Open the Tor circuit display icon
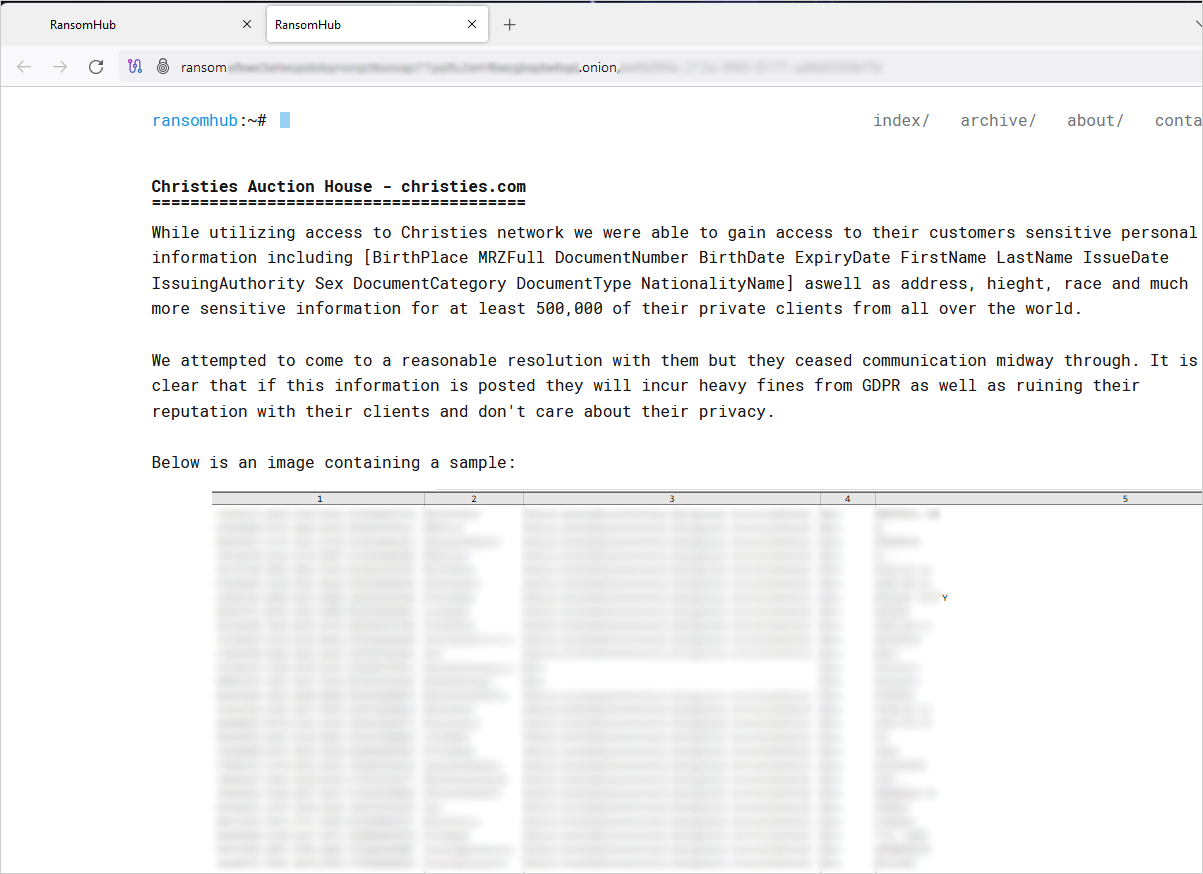1203x874 pixels. [x=135, y=67]
